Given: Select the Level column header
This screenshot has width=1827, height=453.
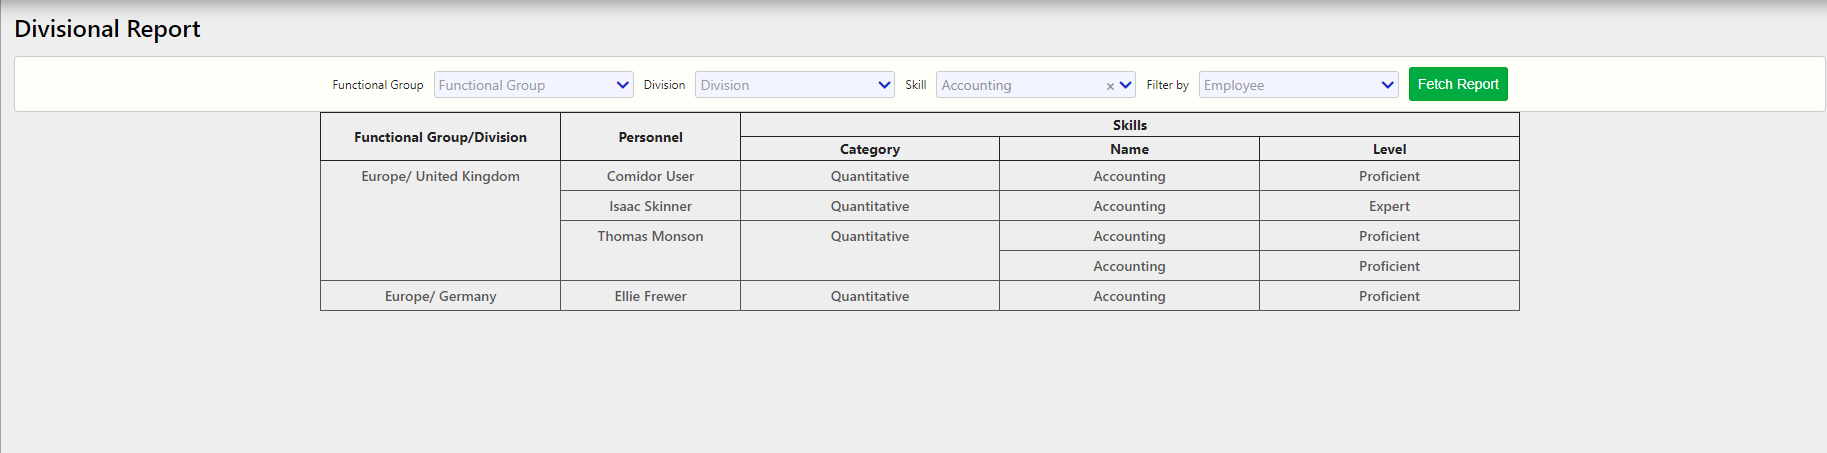Looking at the screenshot, I should [1389, 149].
